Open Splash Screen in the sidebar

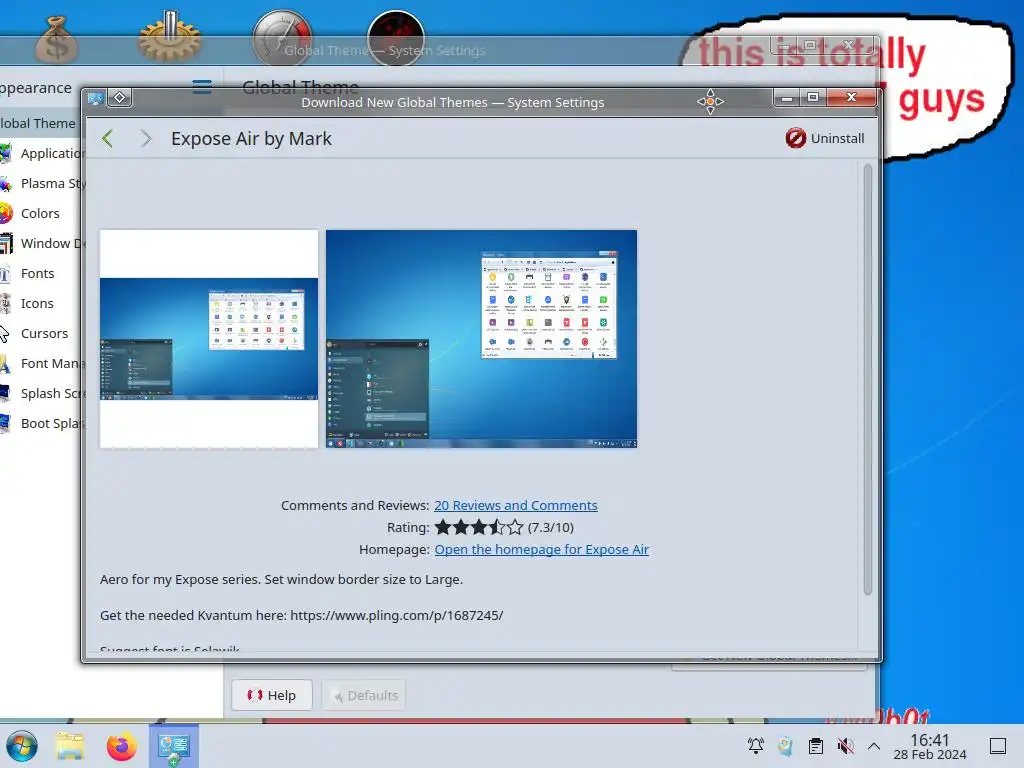40,394
